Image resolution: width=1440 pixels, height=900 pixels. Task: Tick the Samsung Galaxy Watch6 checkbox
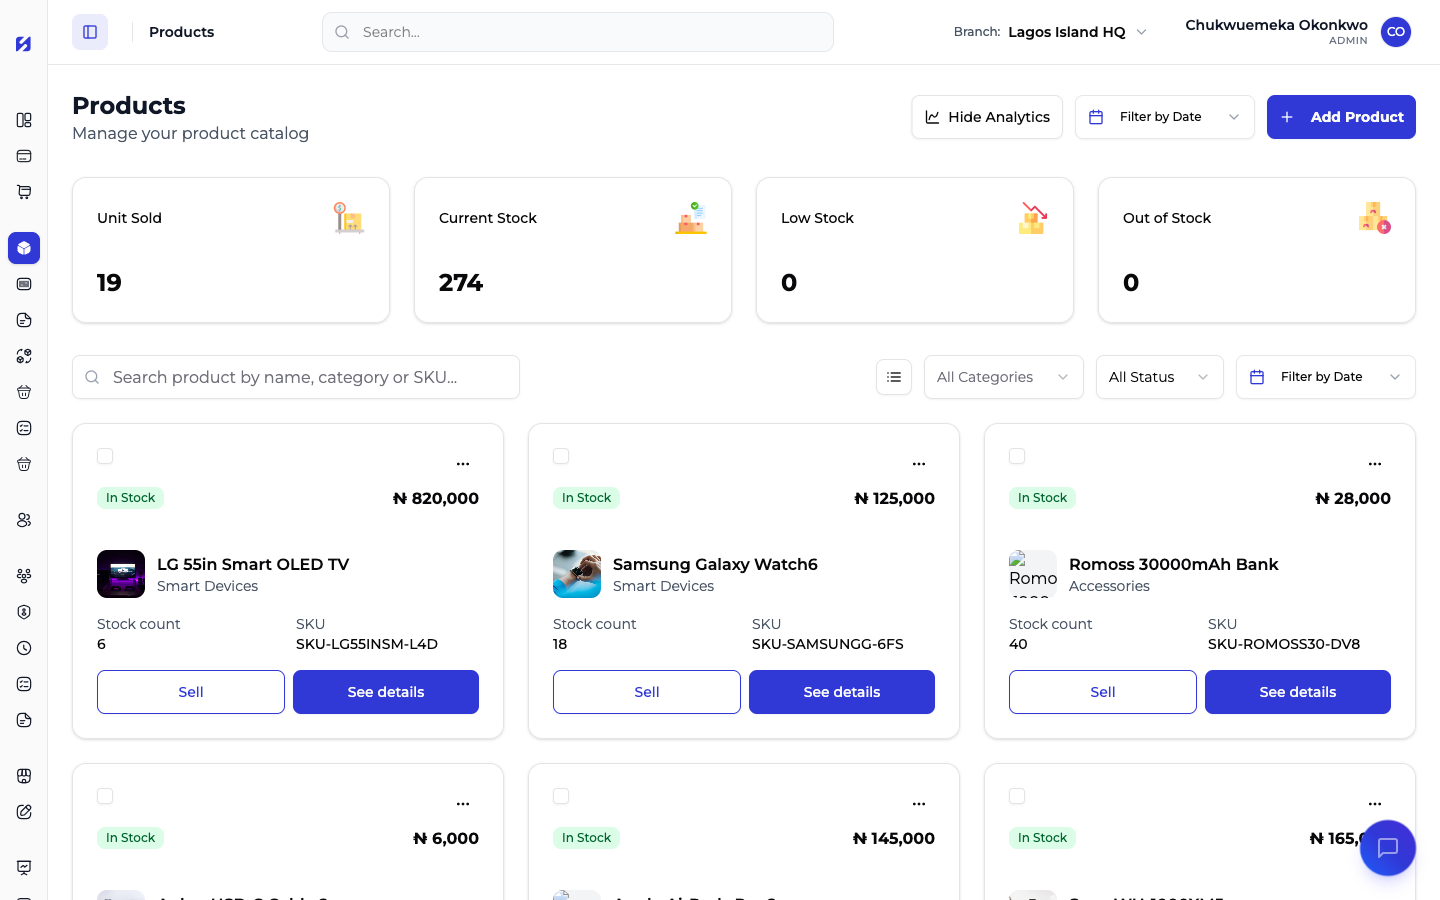(x=561, y=456)
